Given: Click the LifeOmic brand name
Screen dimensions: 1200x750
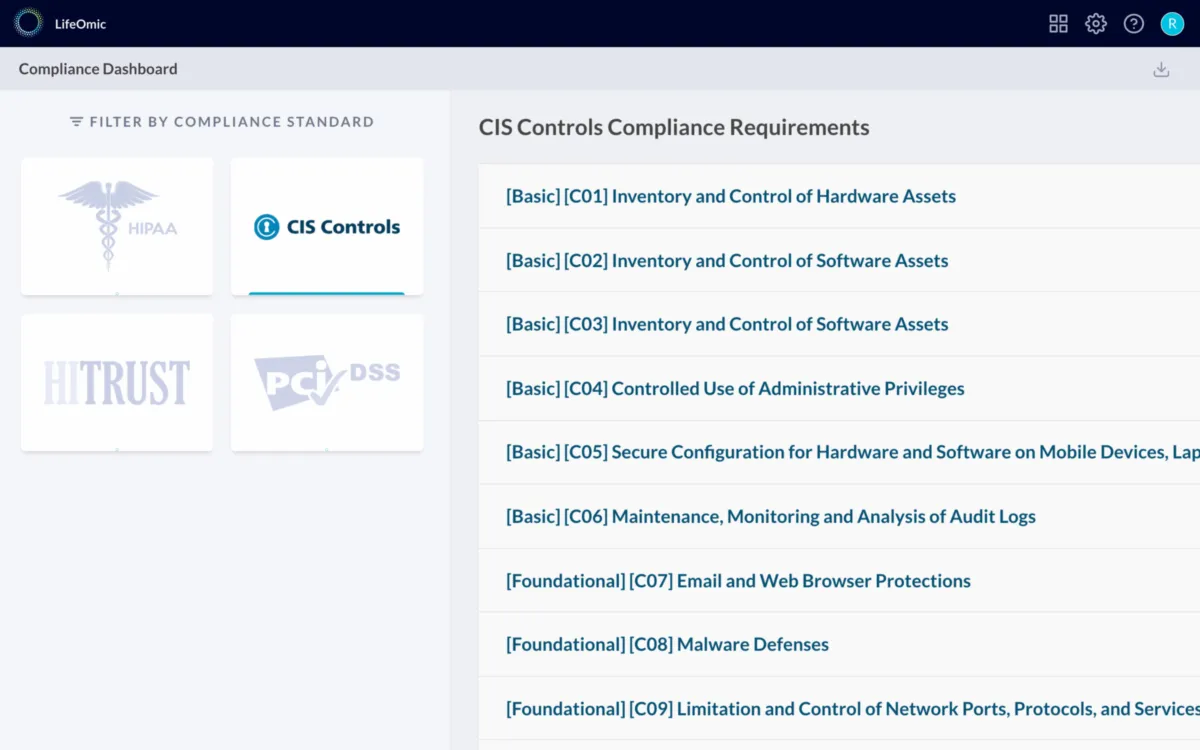Looking at the screenshot, I should [80, 24].
